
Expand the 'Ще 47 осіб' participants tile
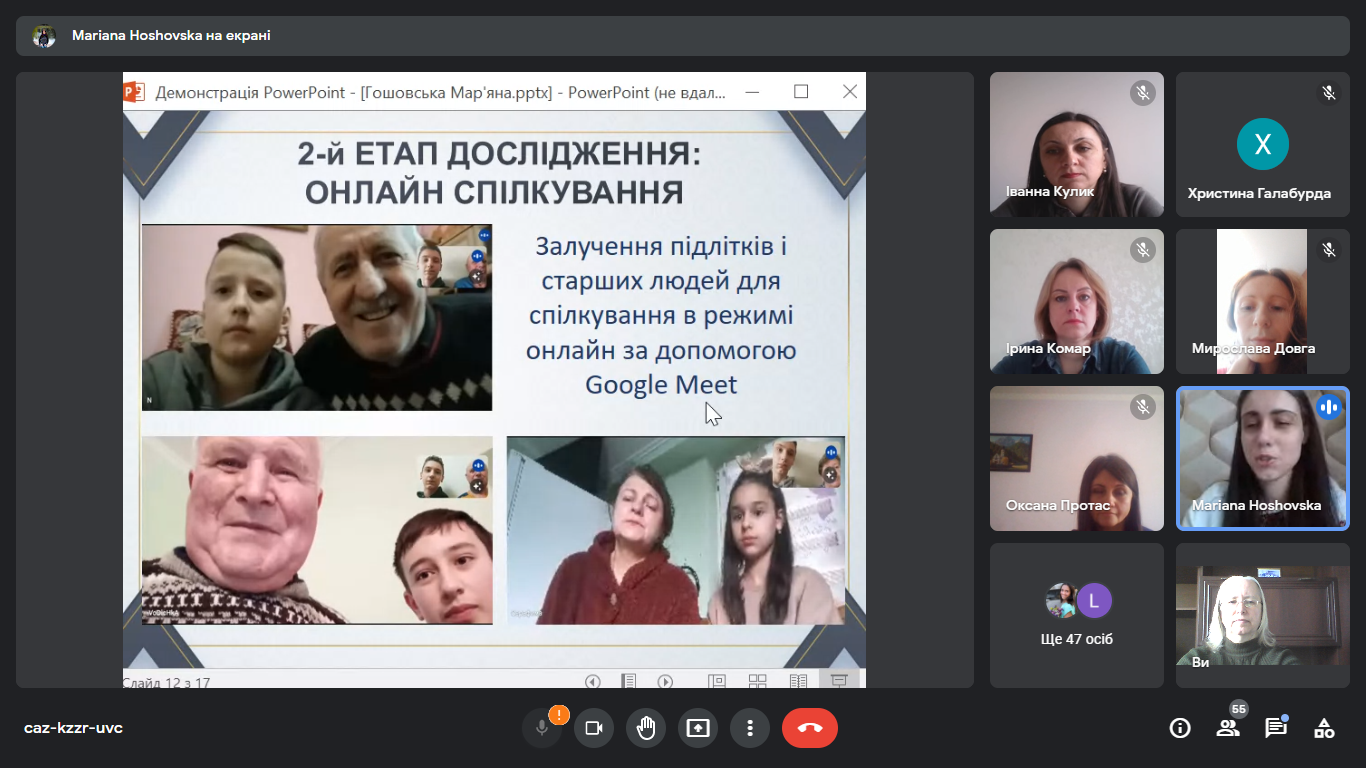click(x=1077, y=615)
